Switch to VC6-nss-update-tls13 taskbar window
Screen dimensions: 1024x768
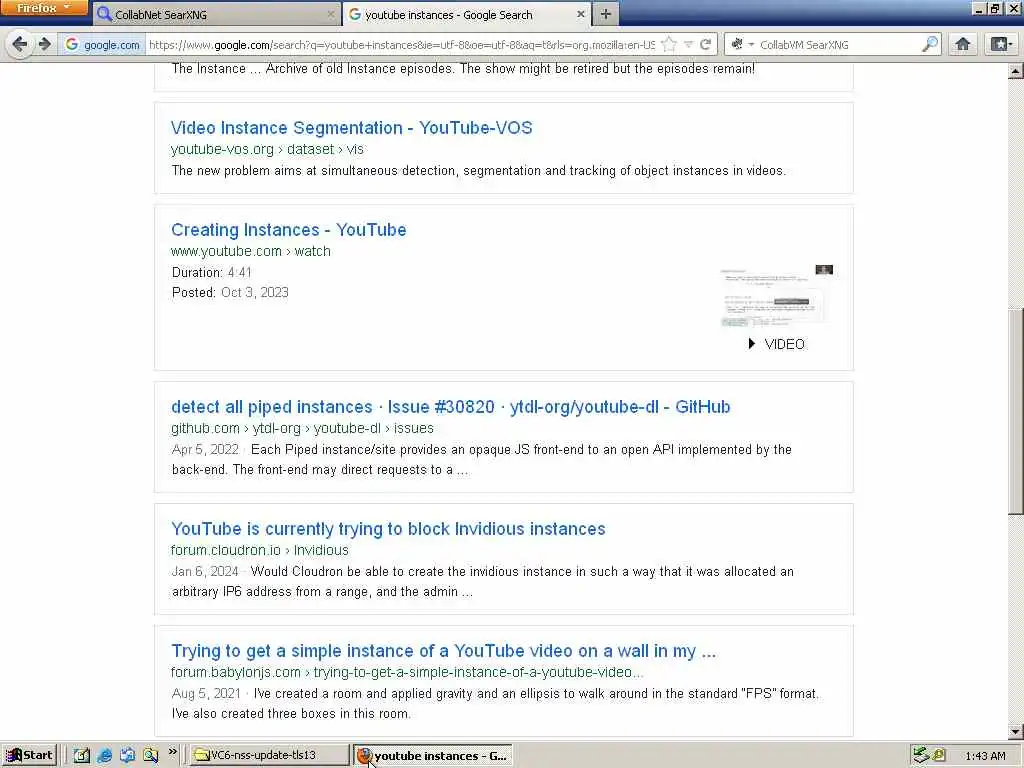coord(270,756)
